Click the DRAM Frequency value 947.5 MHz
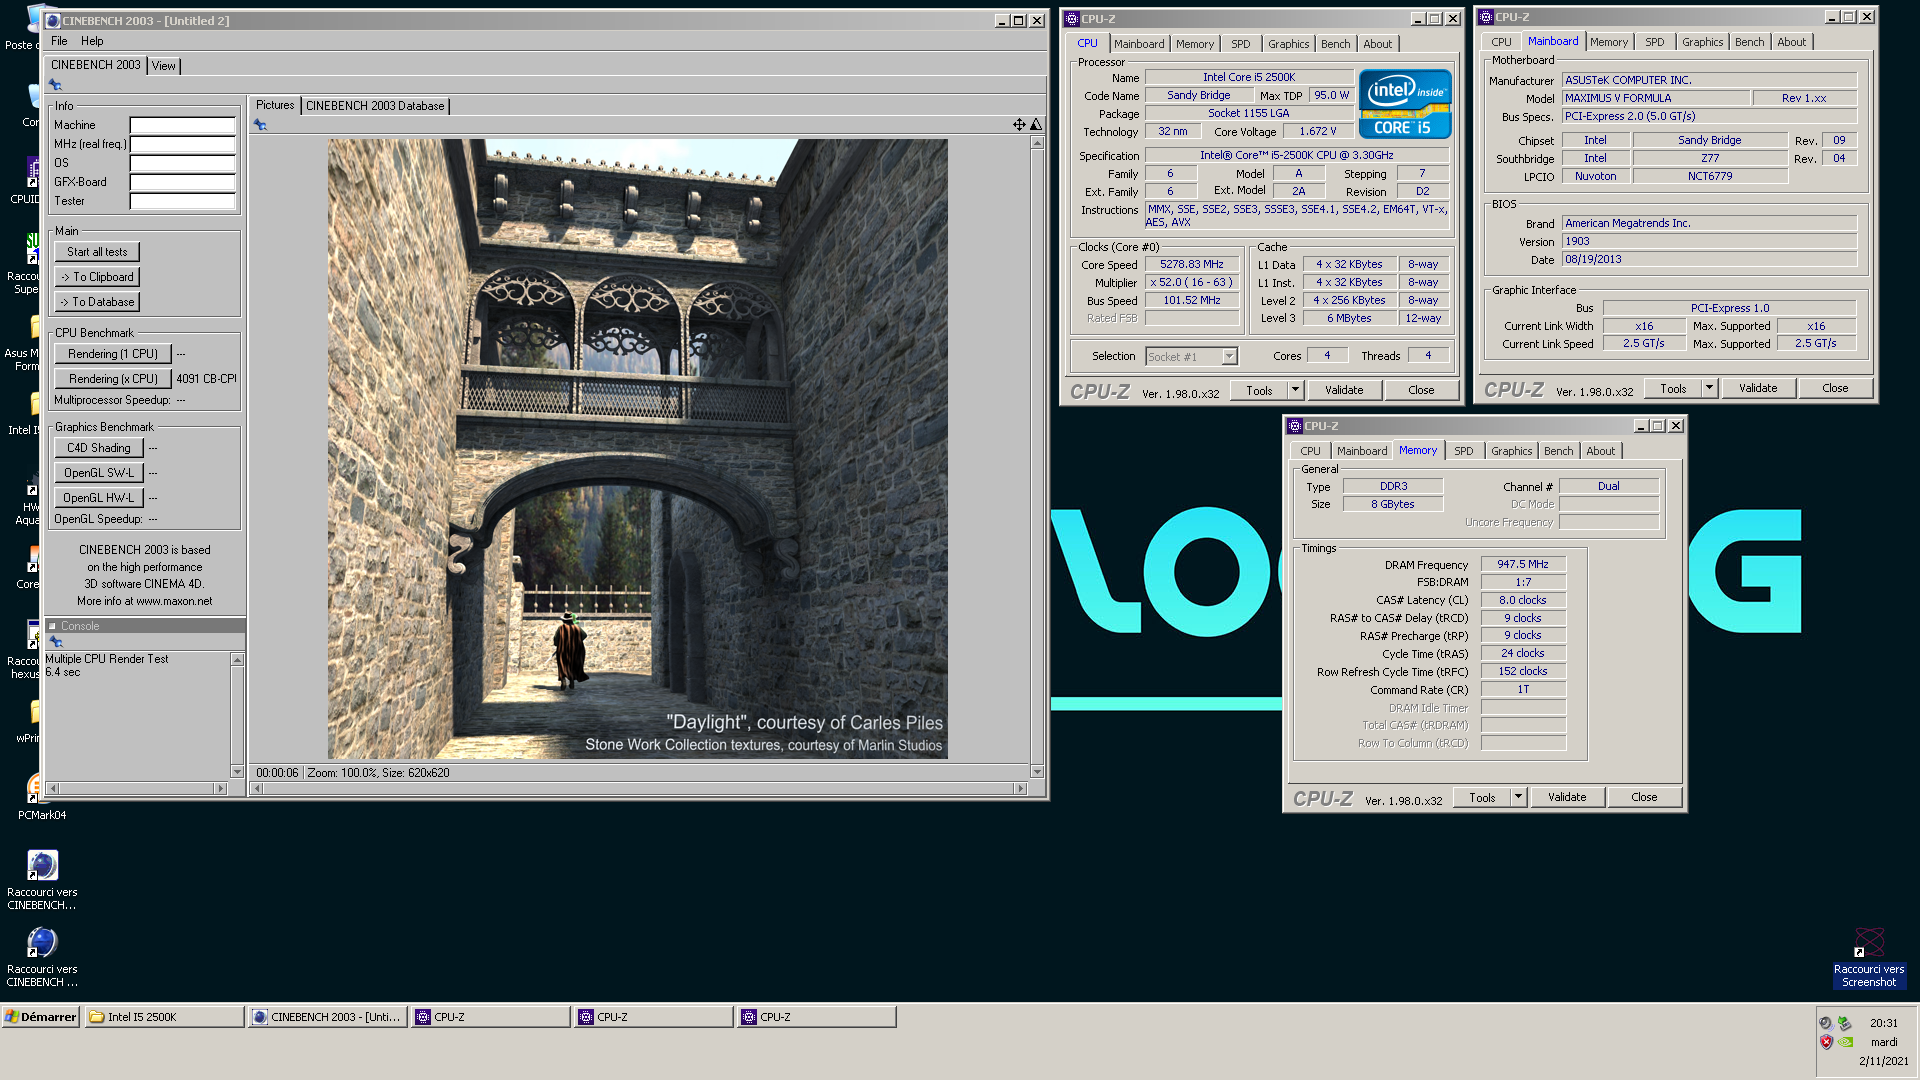This screenshot has height=1080, width=1920. 1522,565
